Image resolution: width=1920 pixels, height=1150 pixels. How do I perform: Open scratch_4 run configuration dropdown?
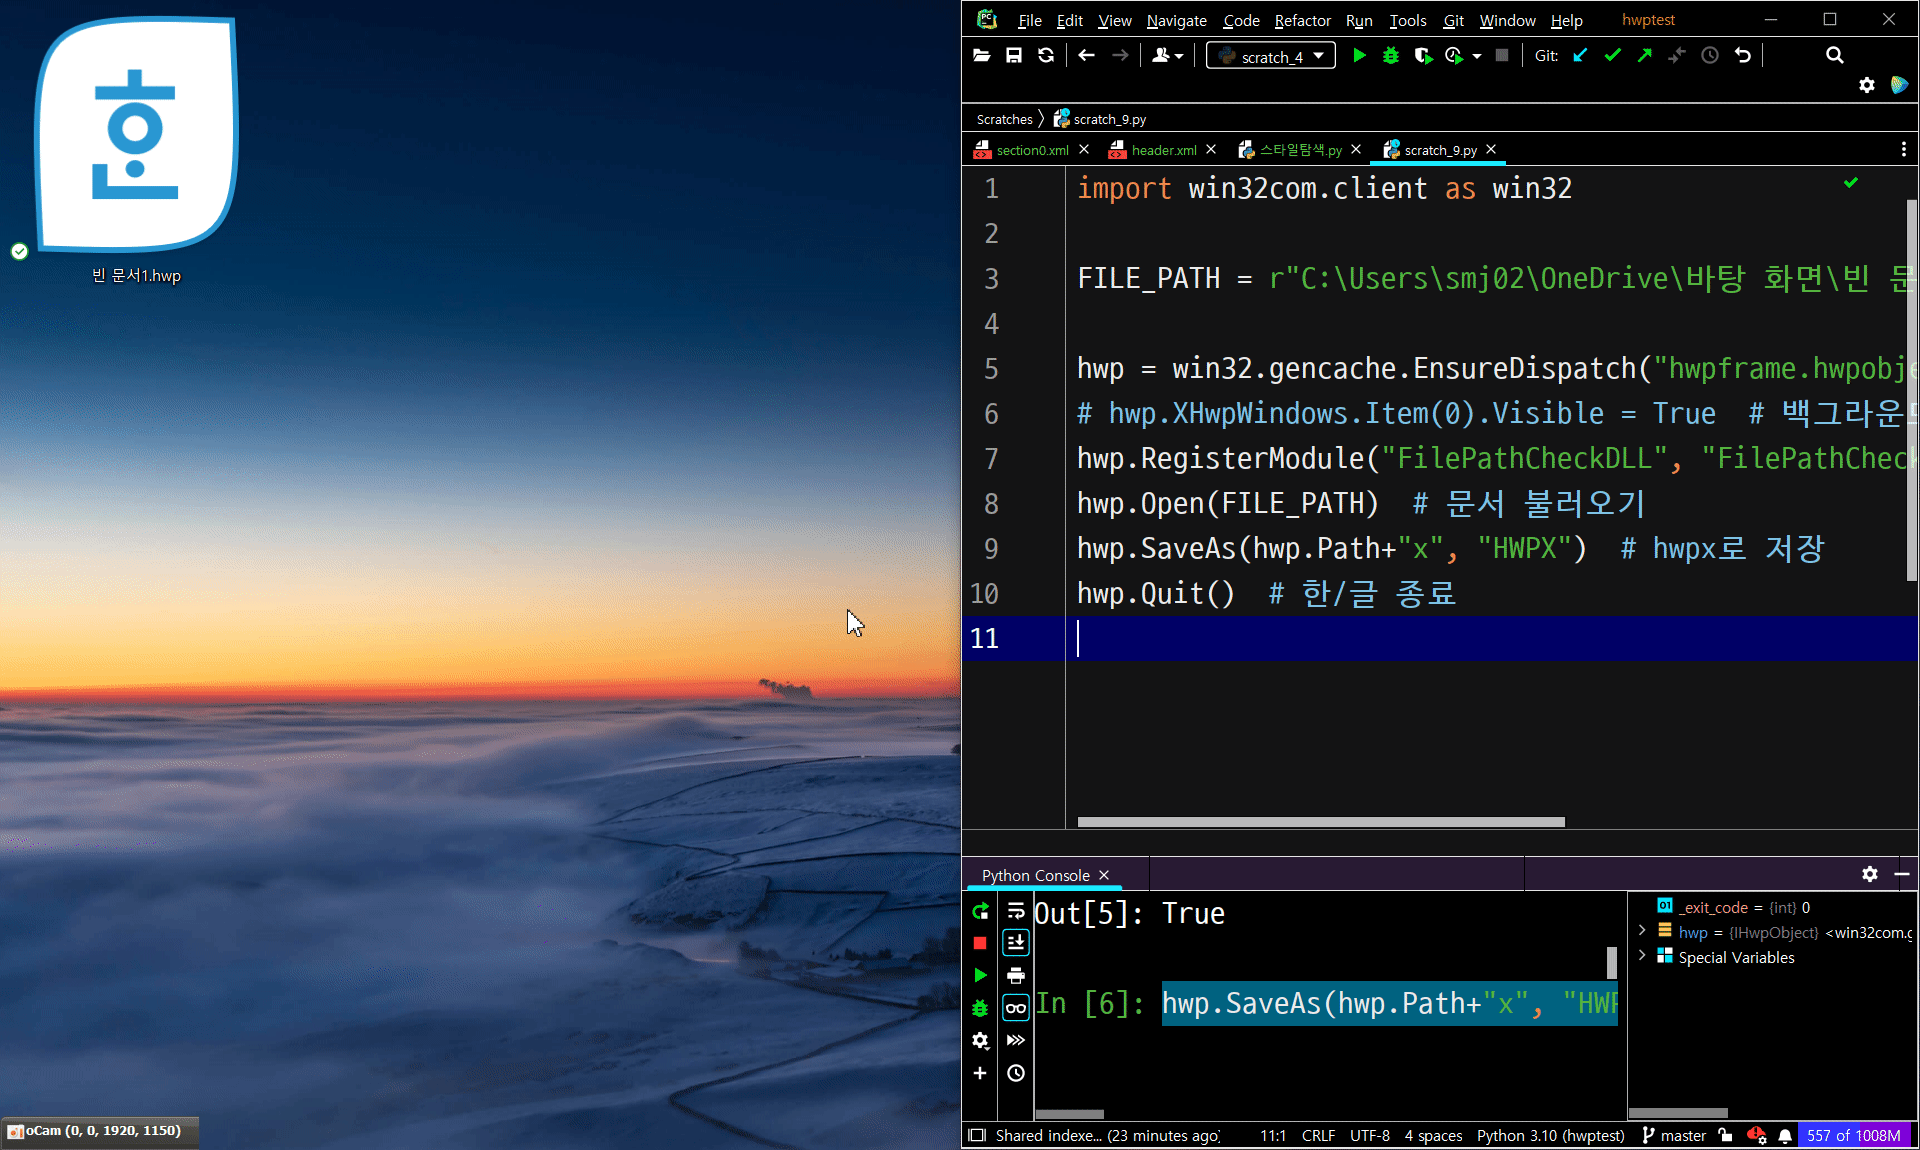(x=1271, y=56)
